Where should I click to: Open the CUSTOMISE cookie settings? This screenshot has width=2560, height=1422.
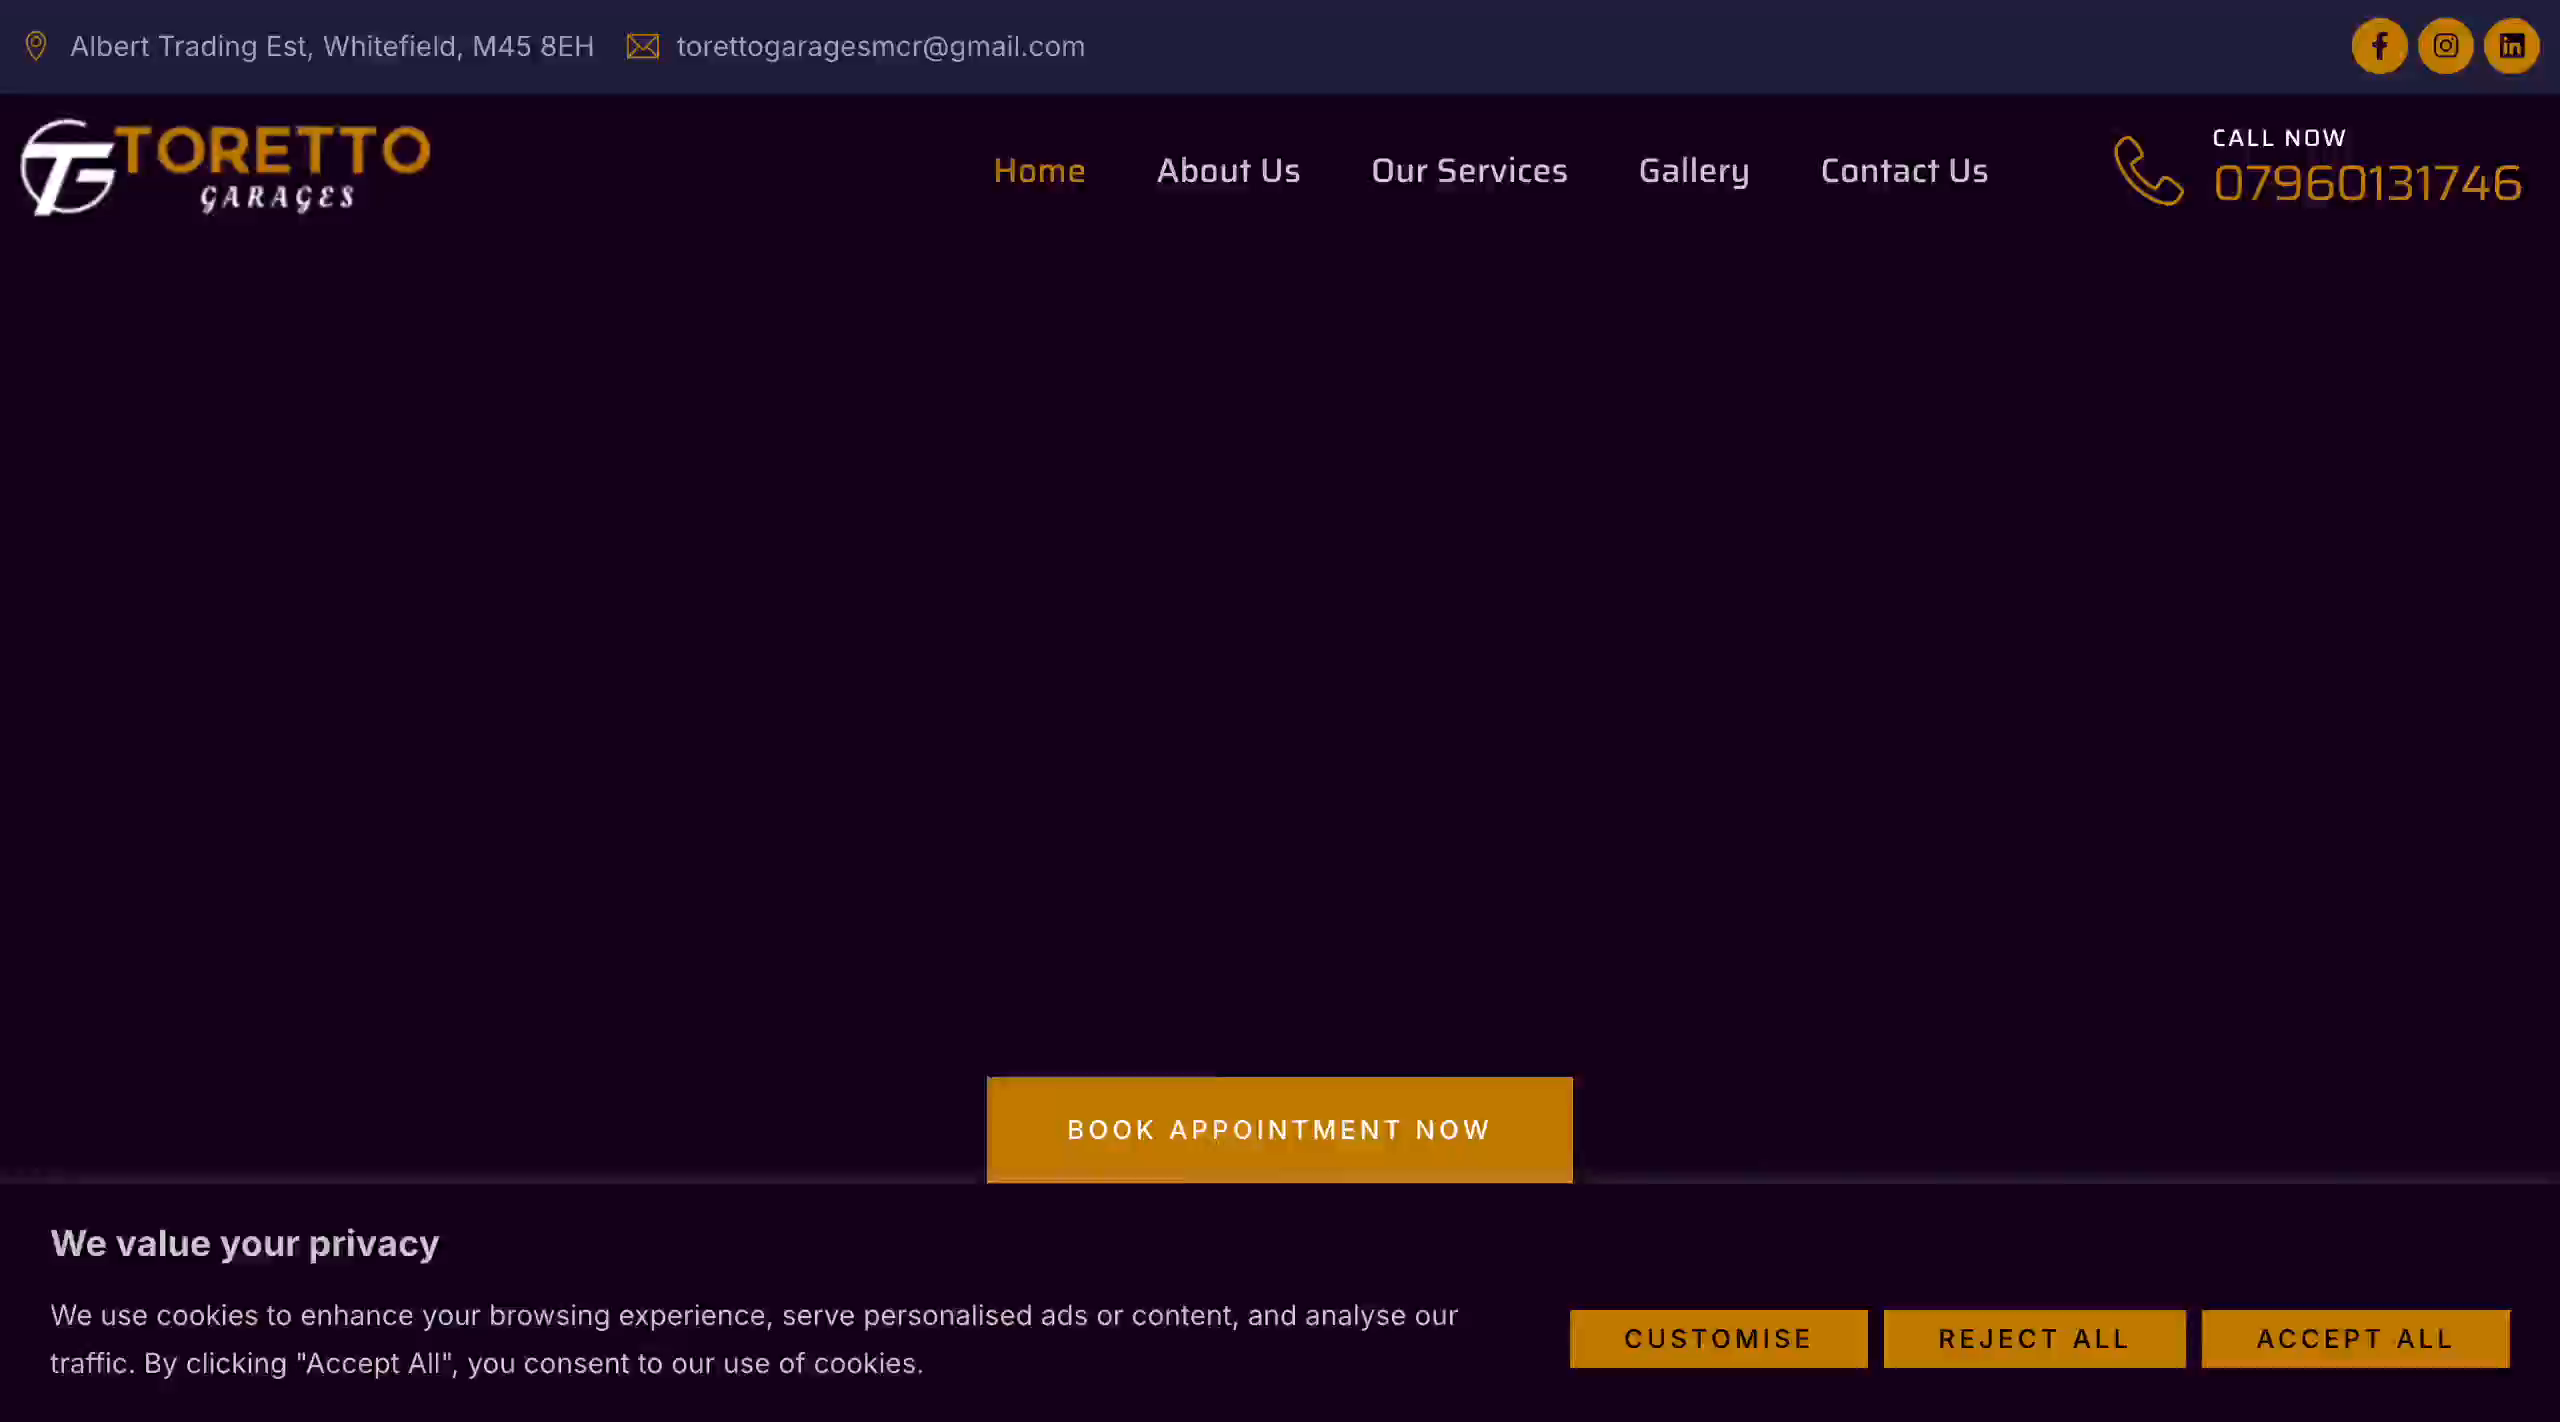(x=1718, y=1338)
